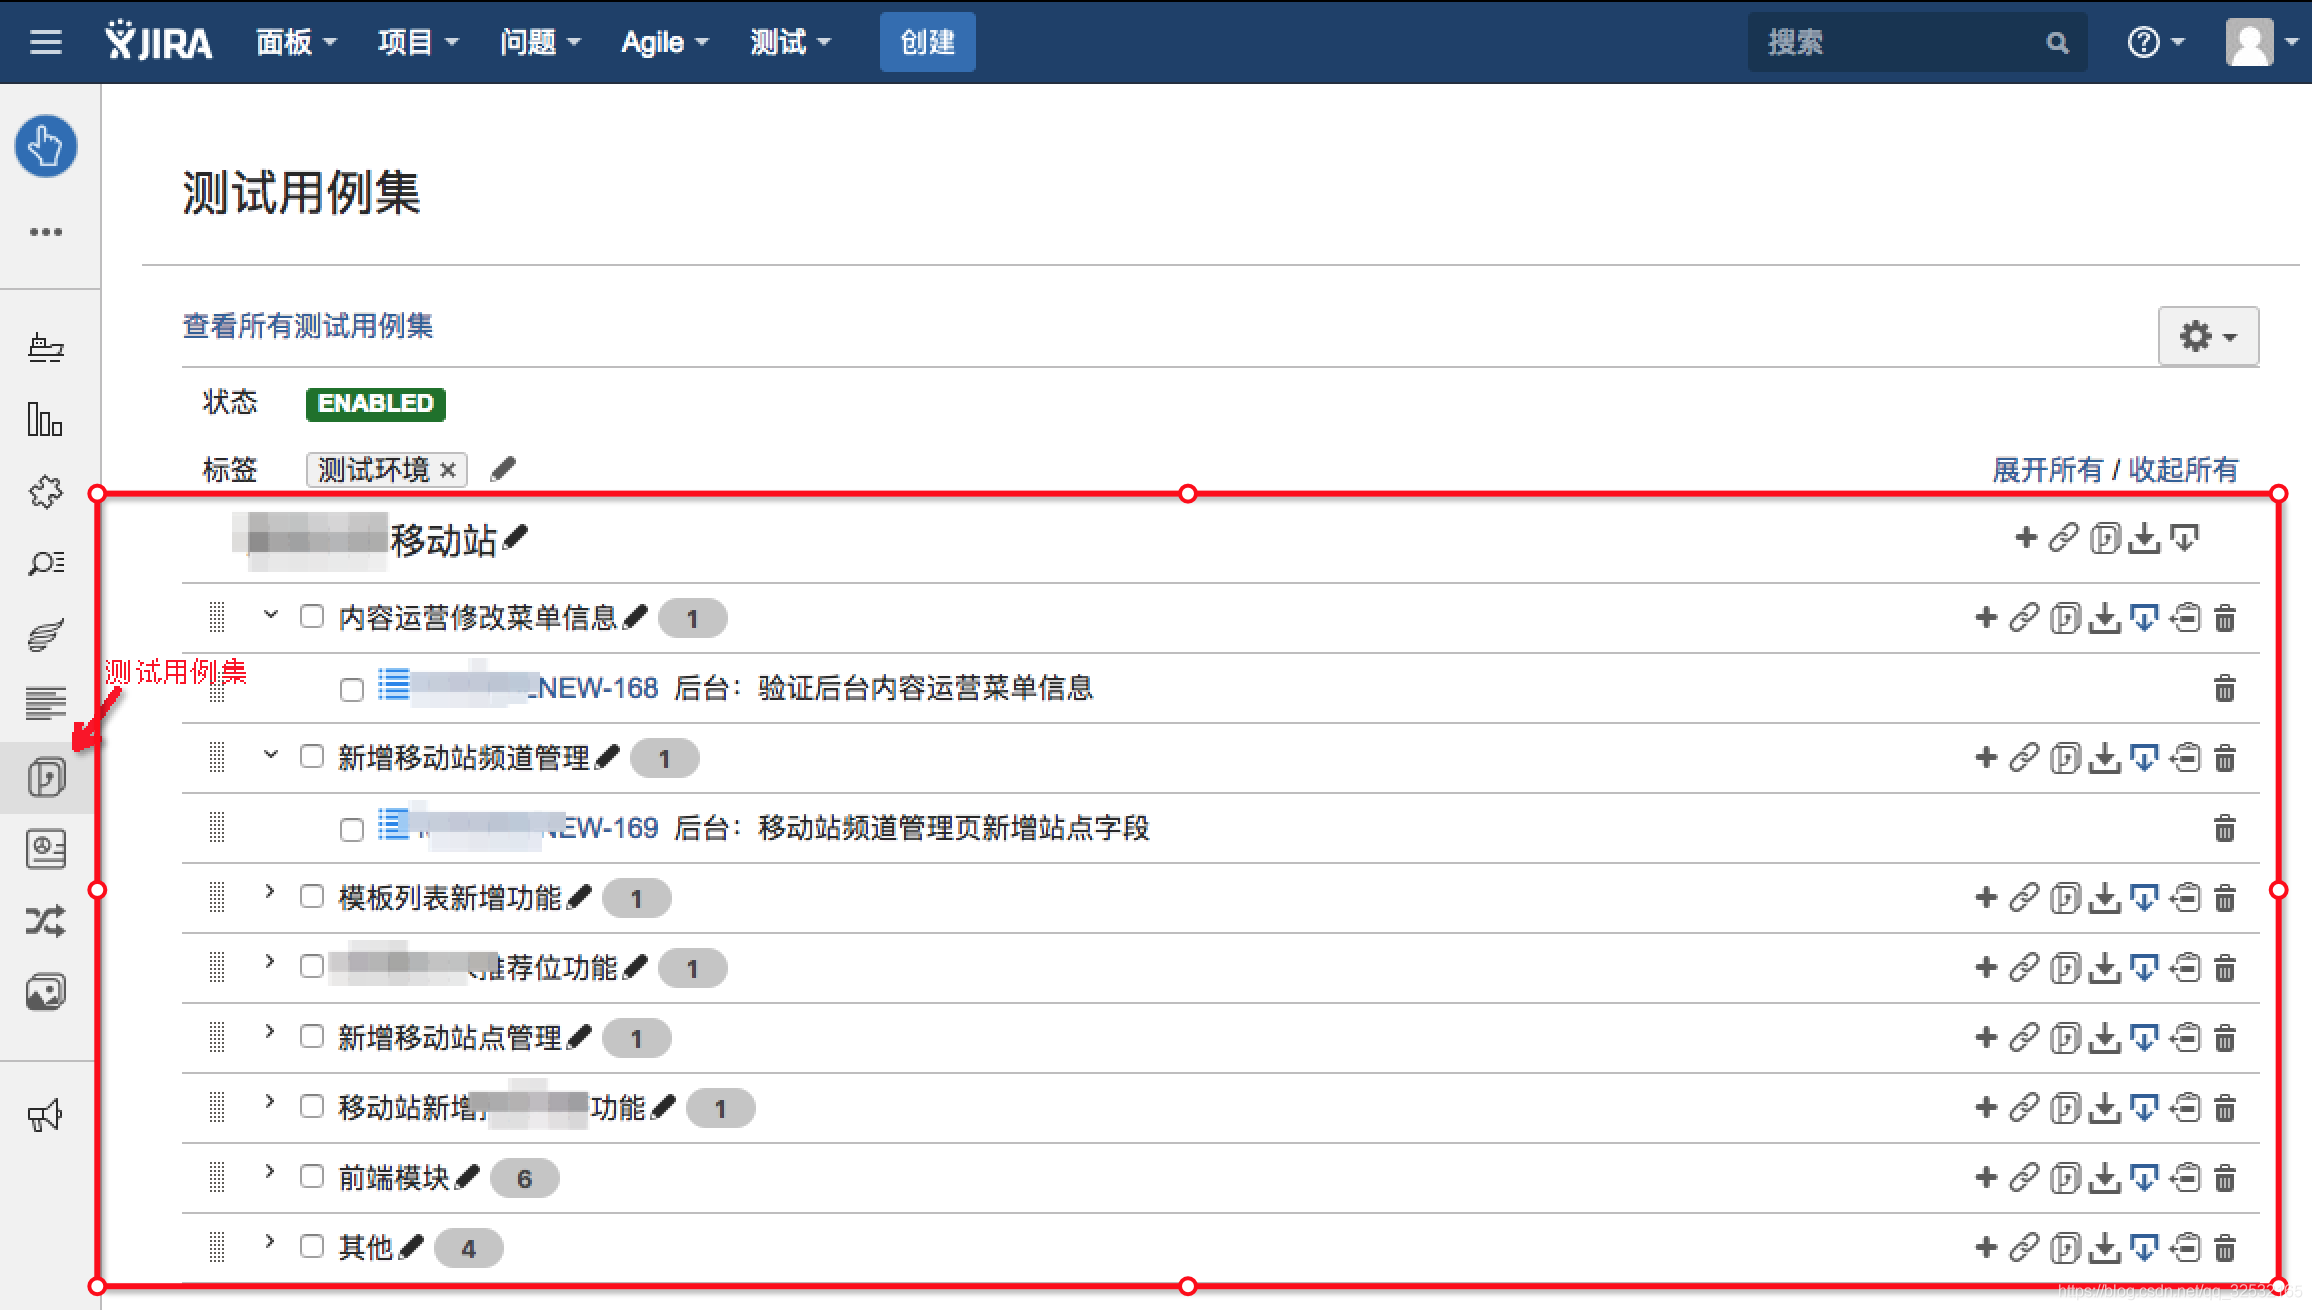Click the megaphone feedback icon in the sidebar

point(45,1115)
